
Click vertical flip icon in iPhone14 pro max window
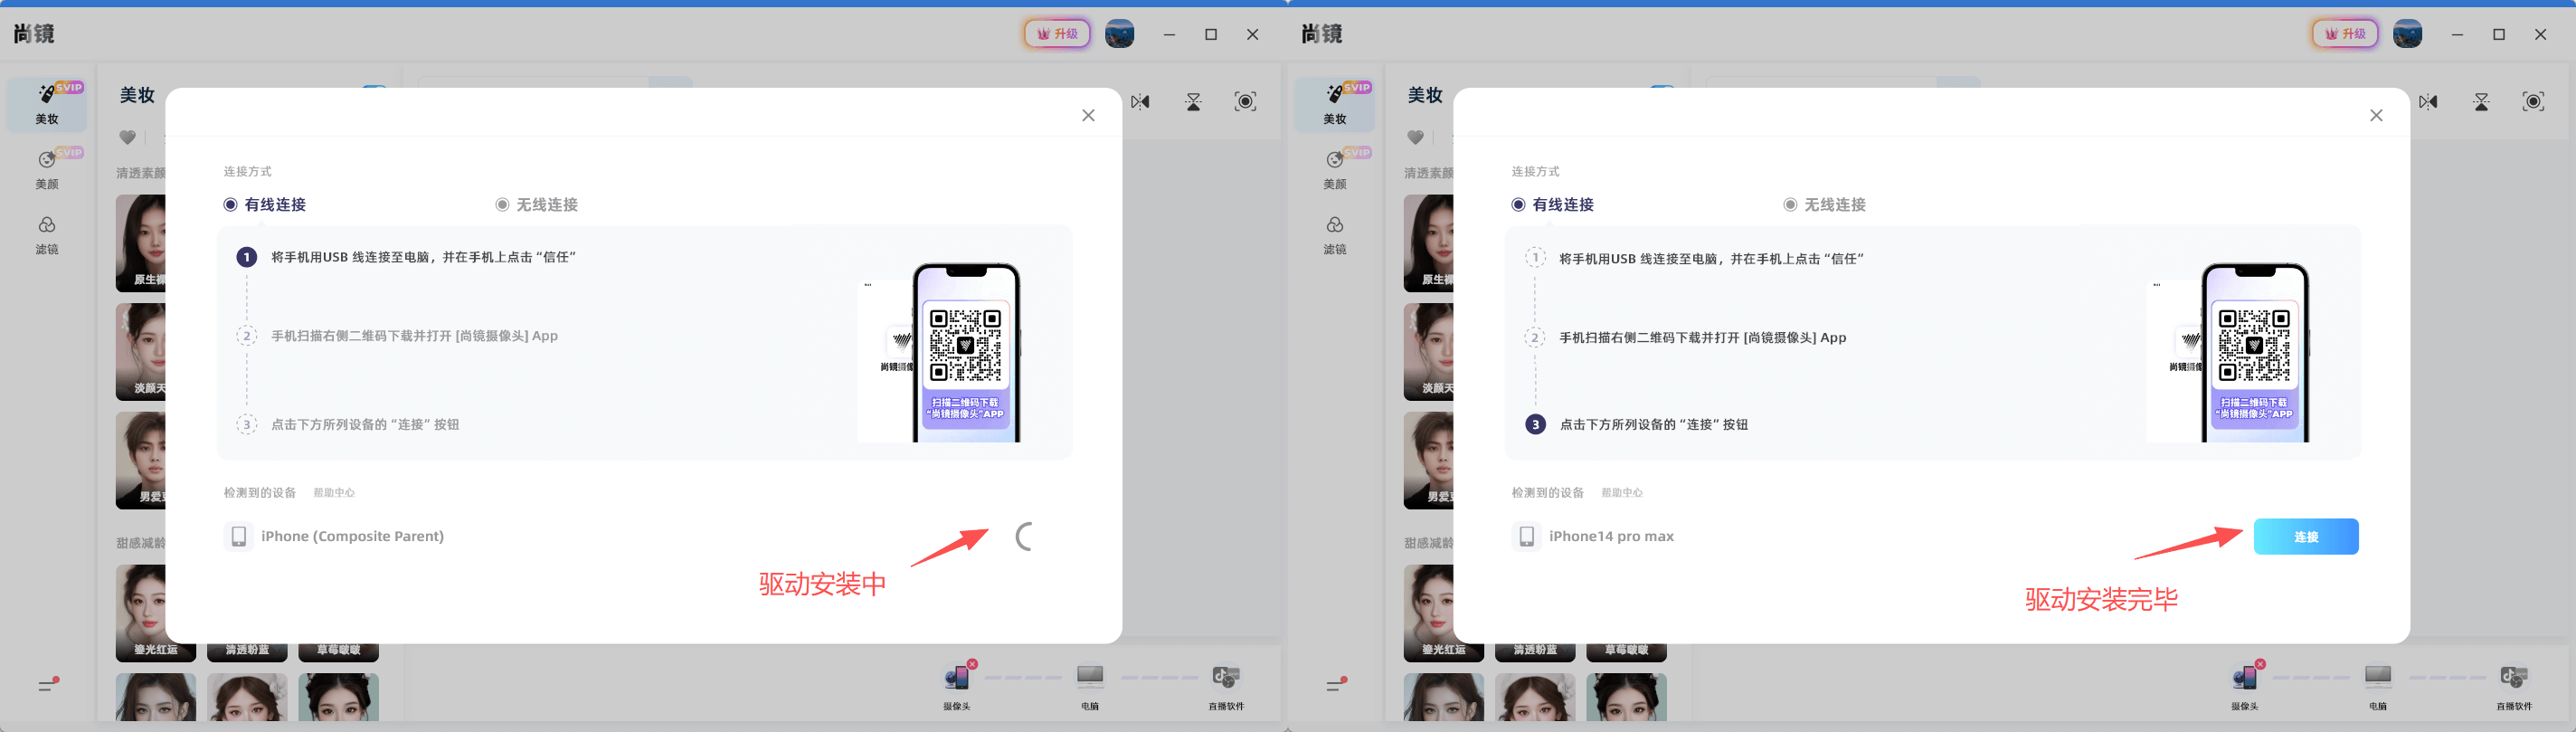(x=2481, y=102)
